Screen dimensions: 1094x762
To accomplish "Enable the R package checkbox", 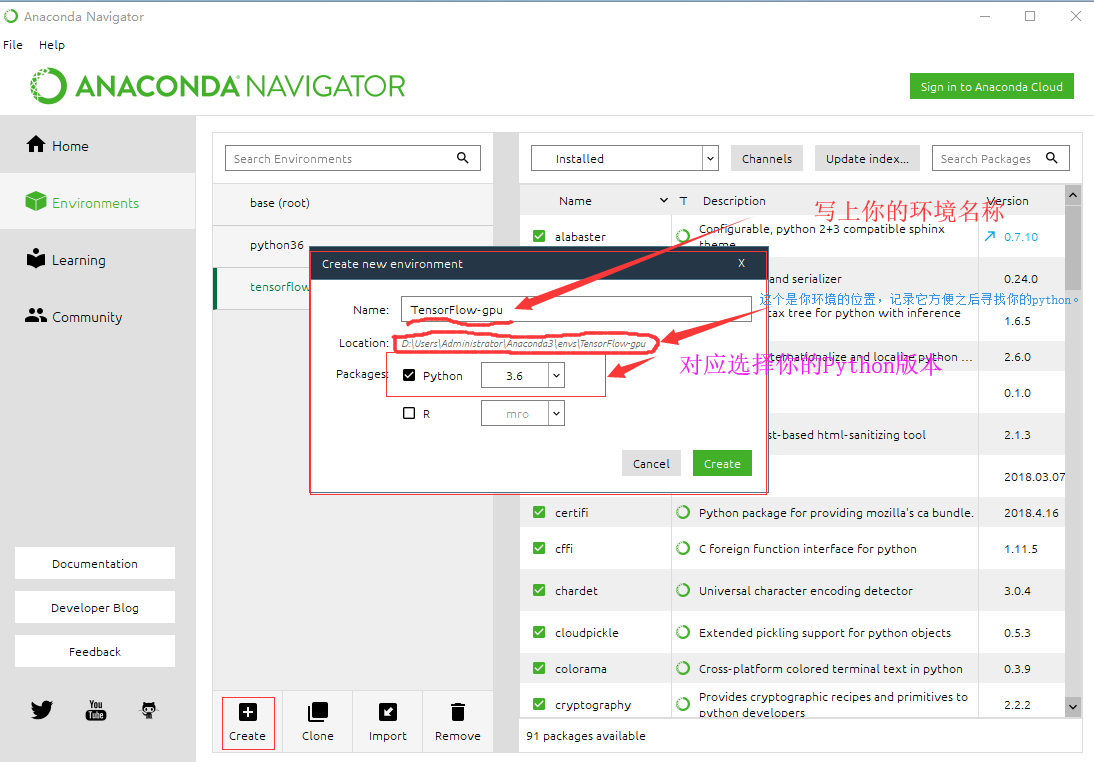I will pos(409,413).
